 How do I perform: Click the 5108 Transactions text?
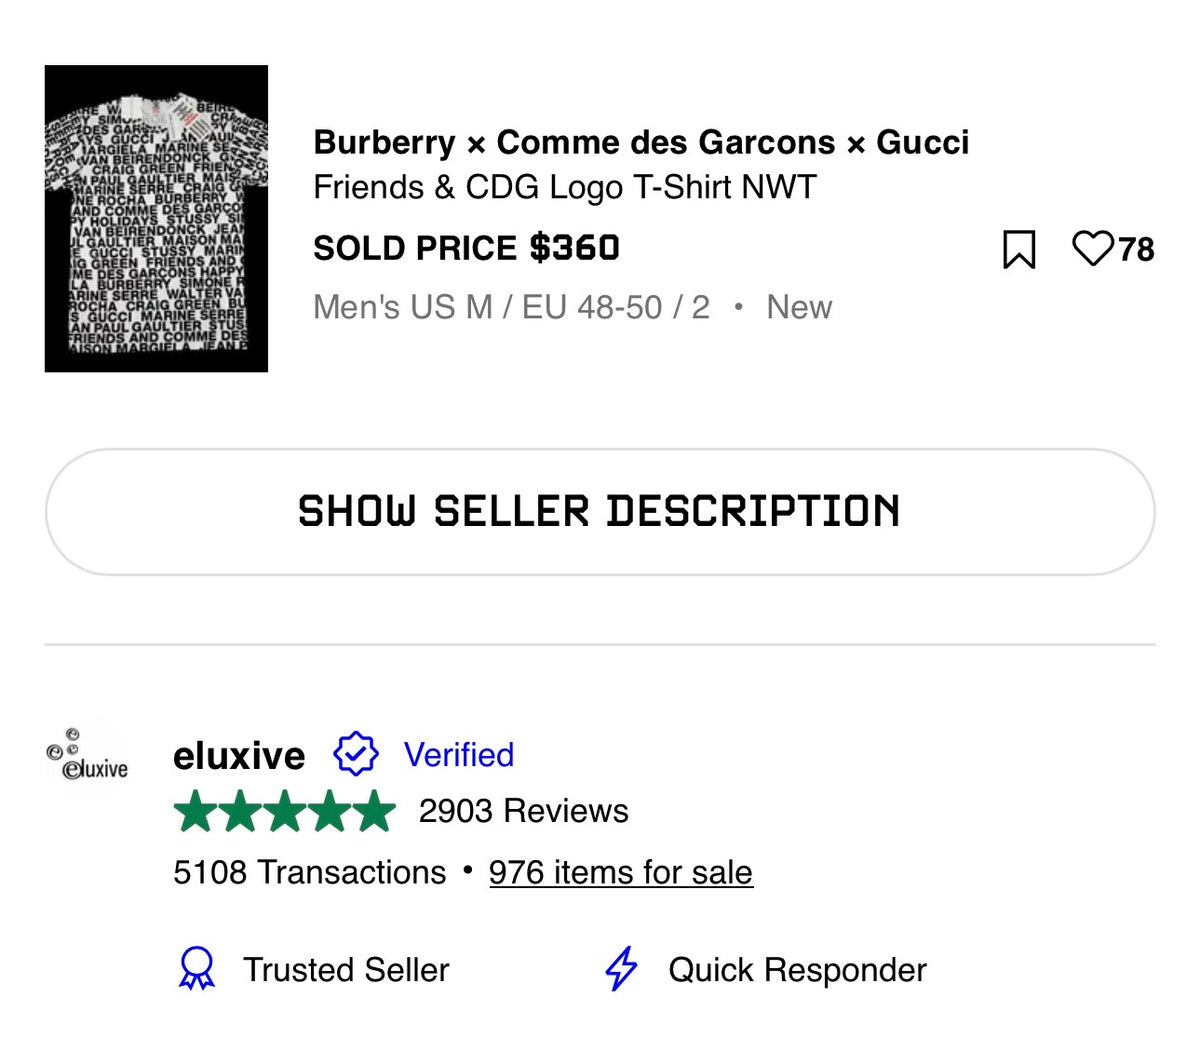click(310, 872)
